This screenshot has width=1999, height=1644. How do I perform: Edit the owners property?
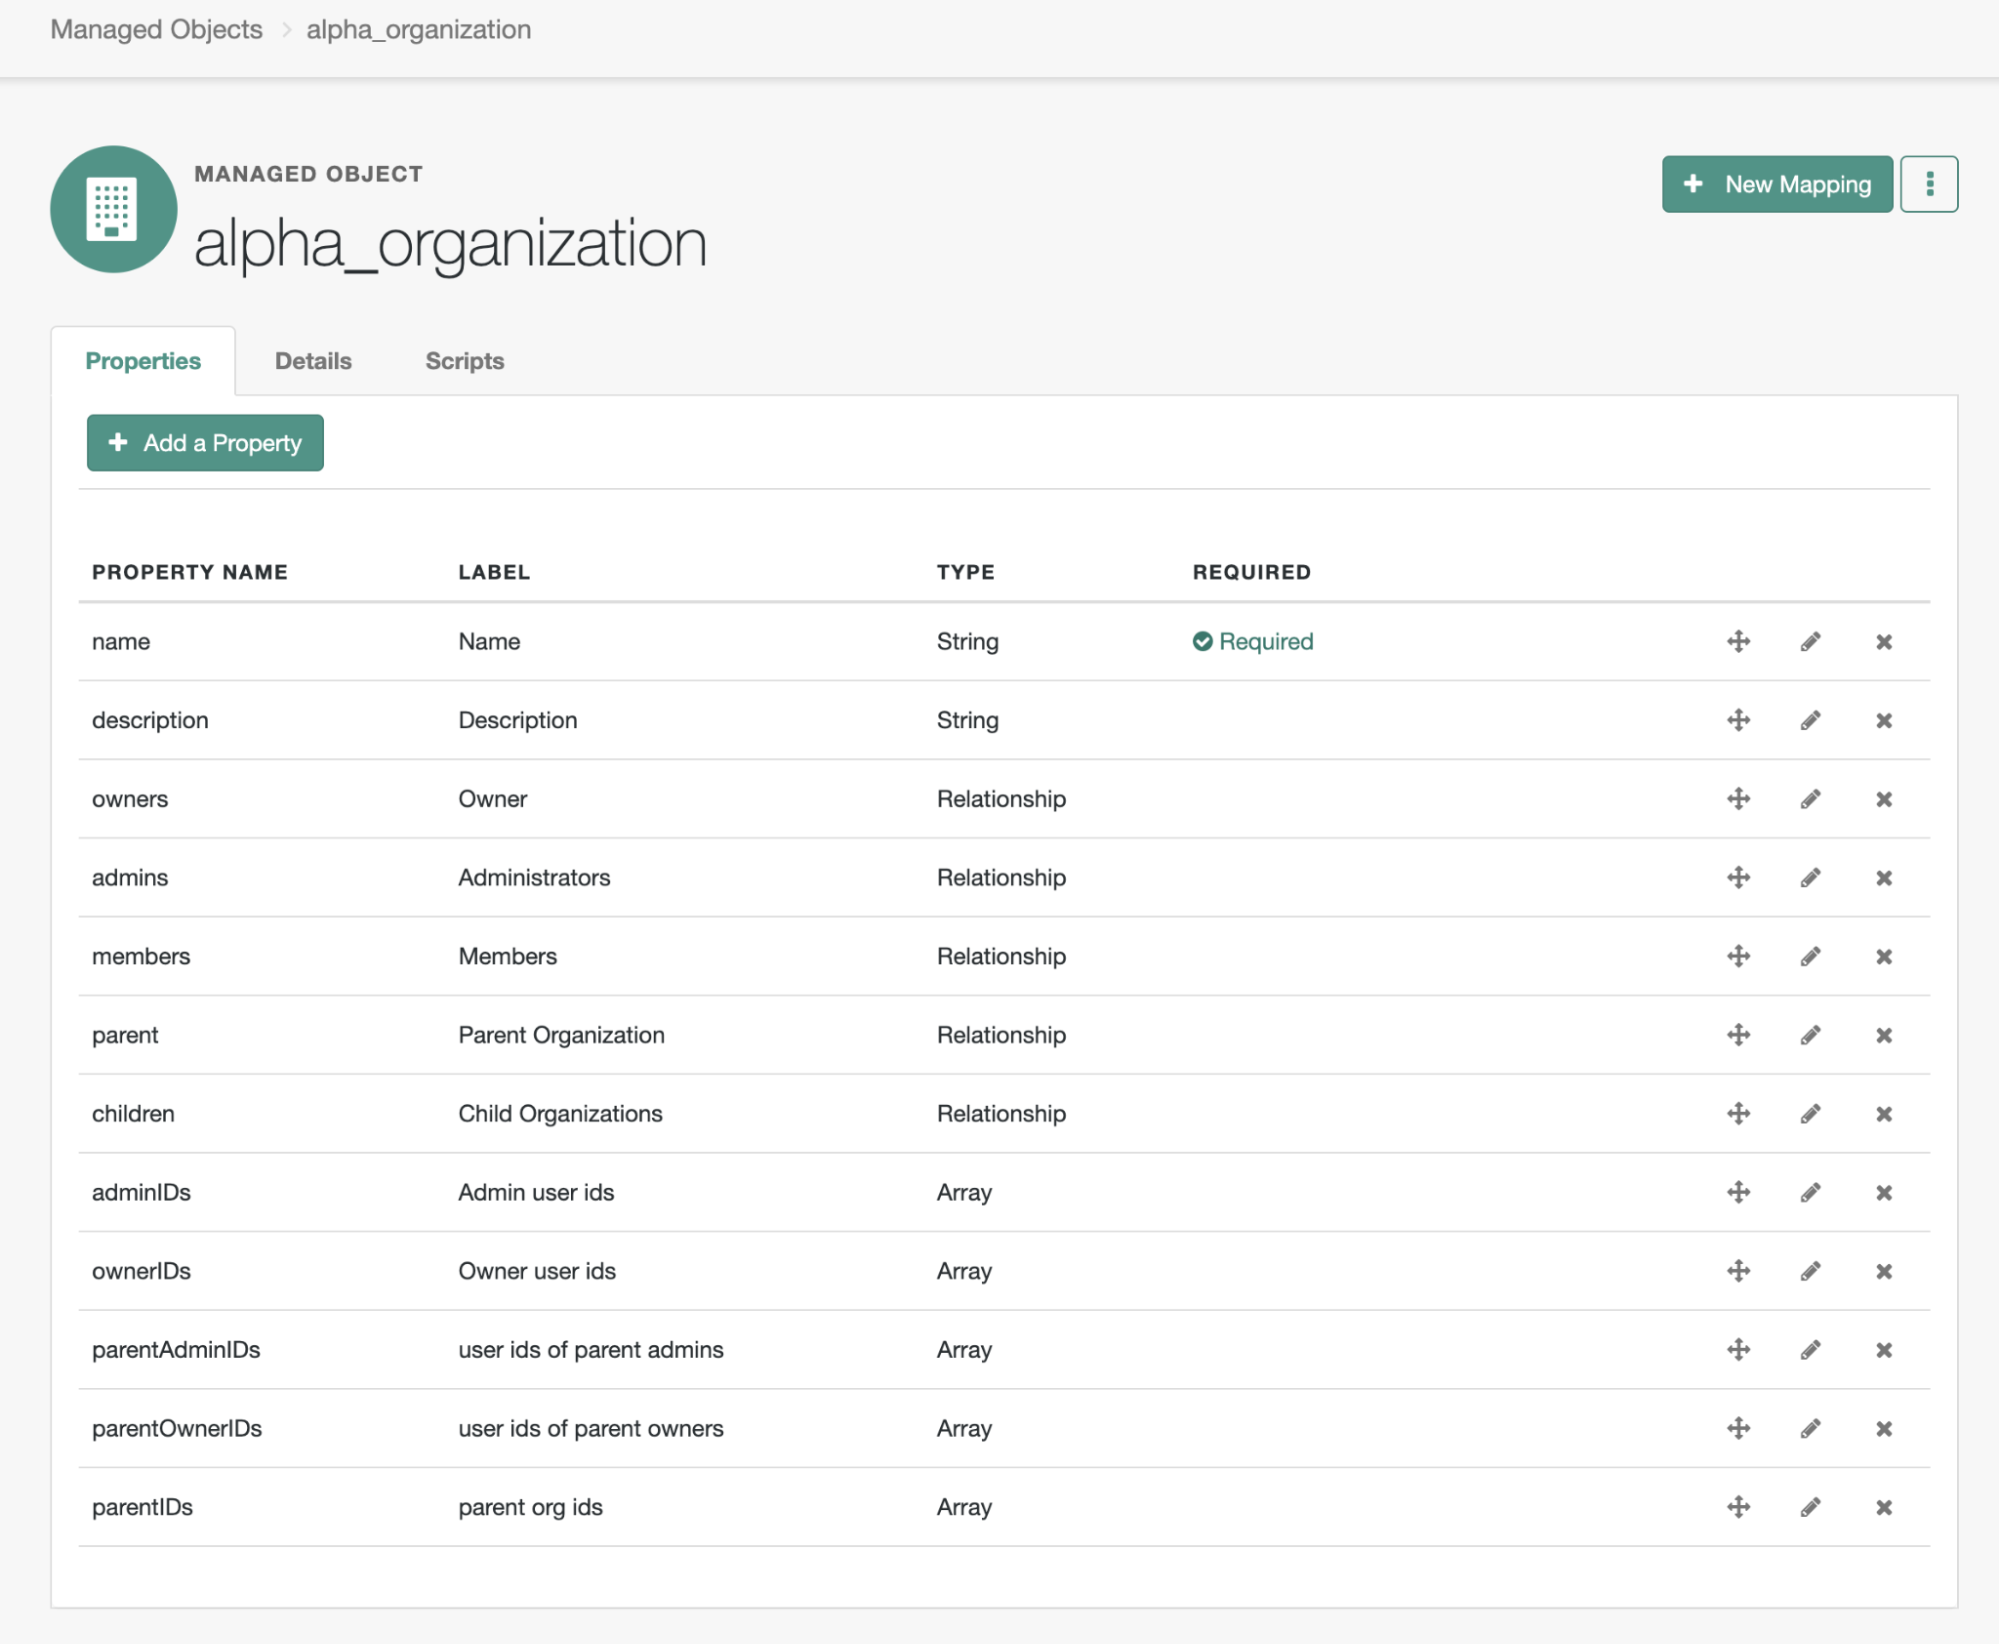click(1810, 799)
